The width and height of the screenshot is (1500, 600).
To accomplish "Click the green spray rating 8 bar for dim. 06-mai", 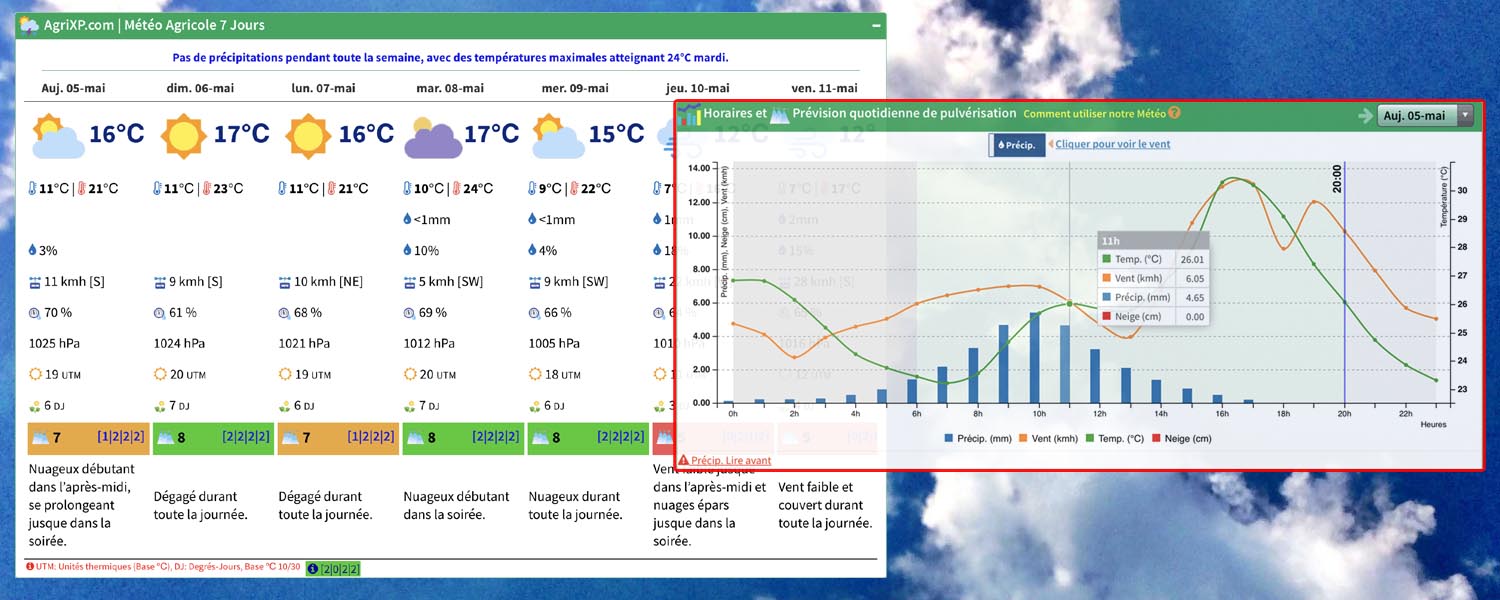I will (213, 437).
